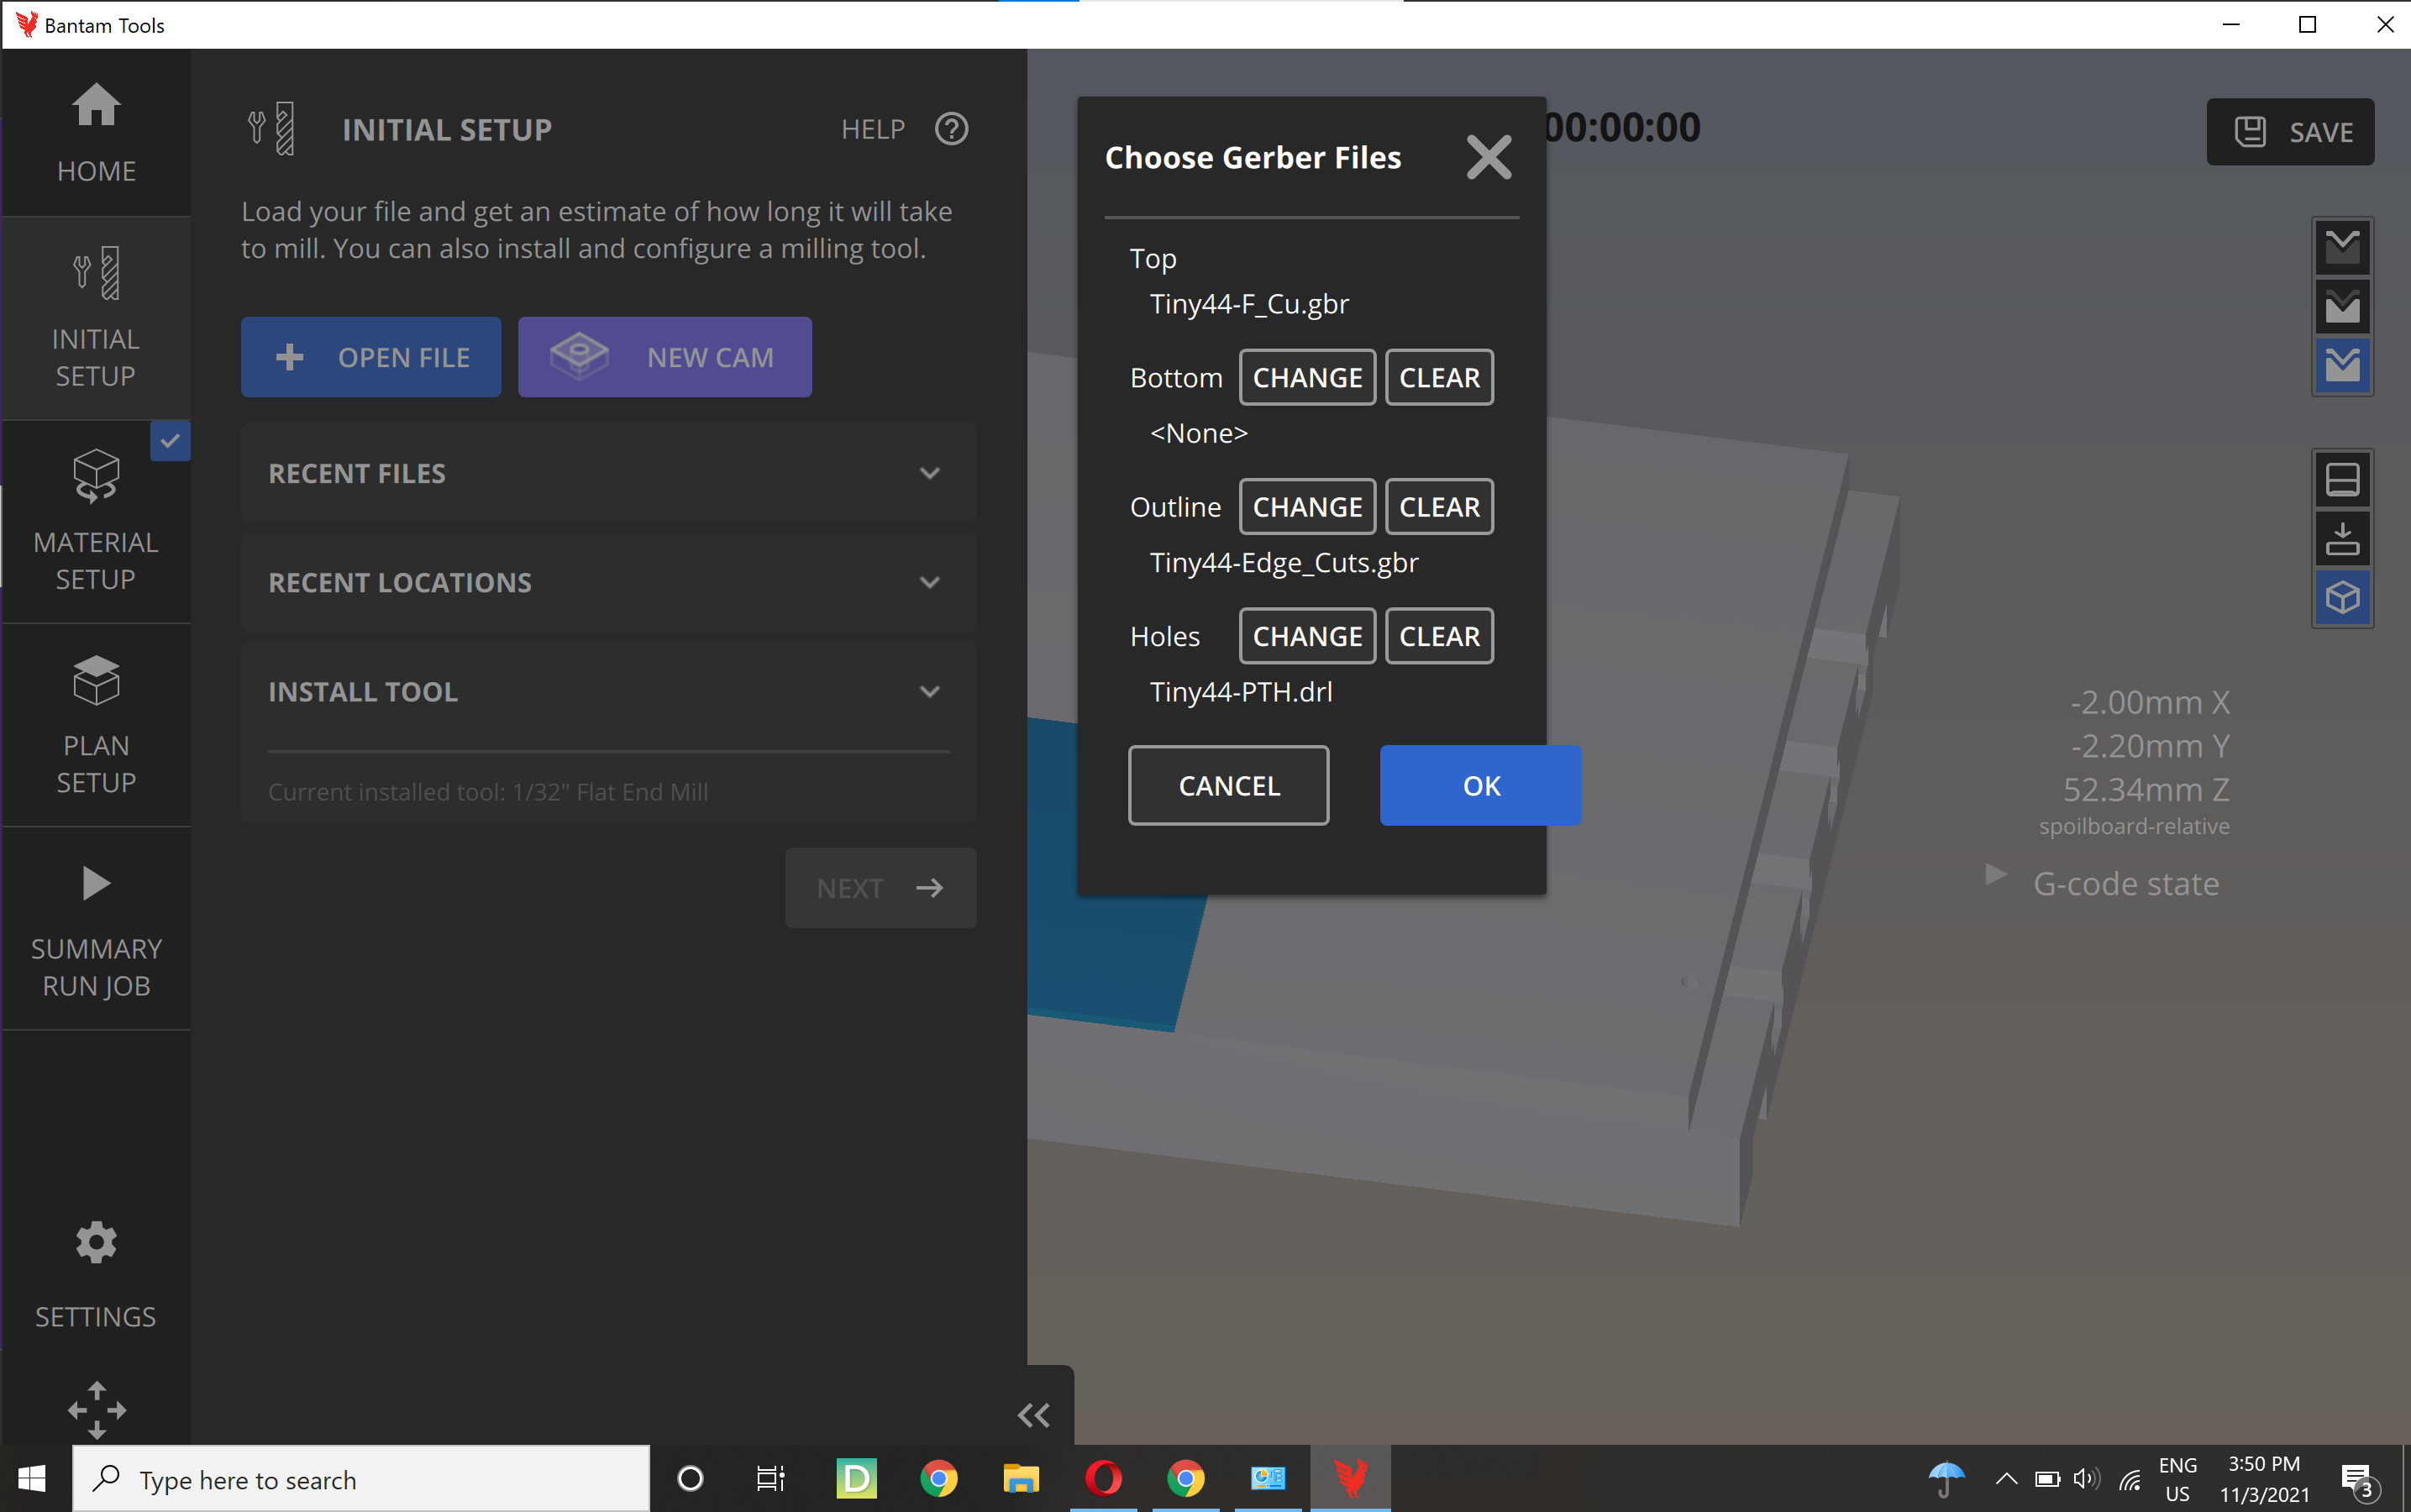Click the Help question mark icon
Viewport: 2411px width, 1512px height.
[x=951, y=129]
